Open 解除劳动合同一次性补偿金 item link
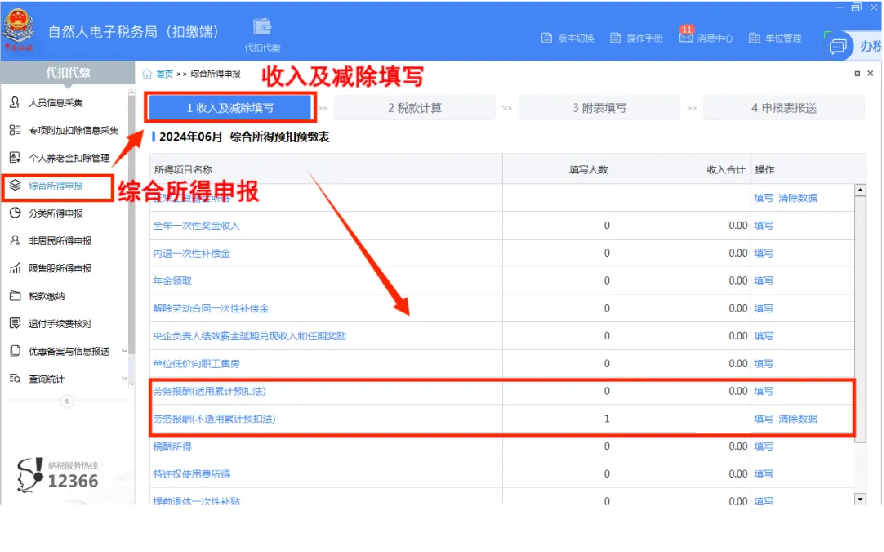 [211, 308]
